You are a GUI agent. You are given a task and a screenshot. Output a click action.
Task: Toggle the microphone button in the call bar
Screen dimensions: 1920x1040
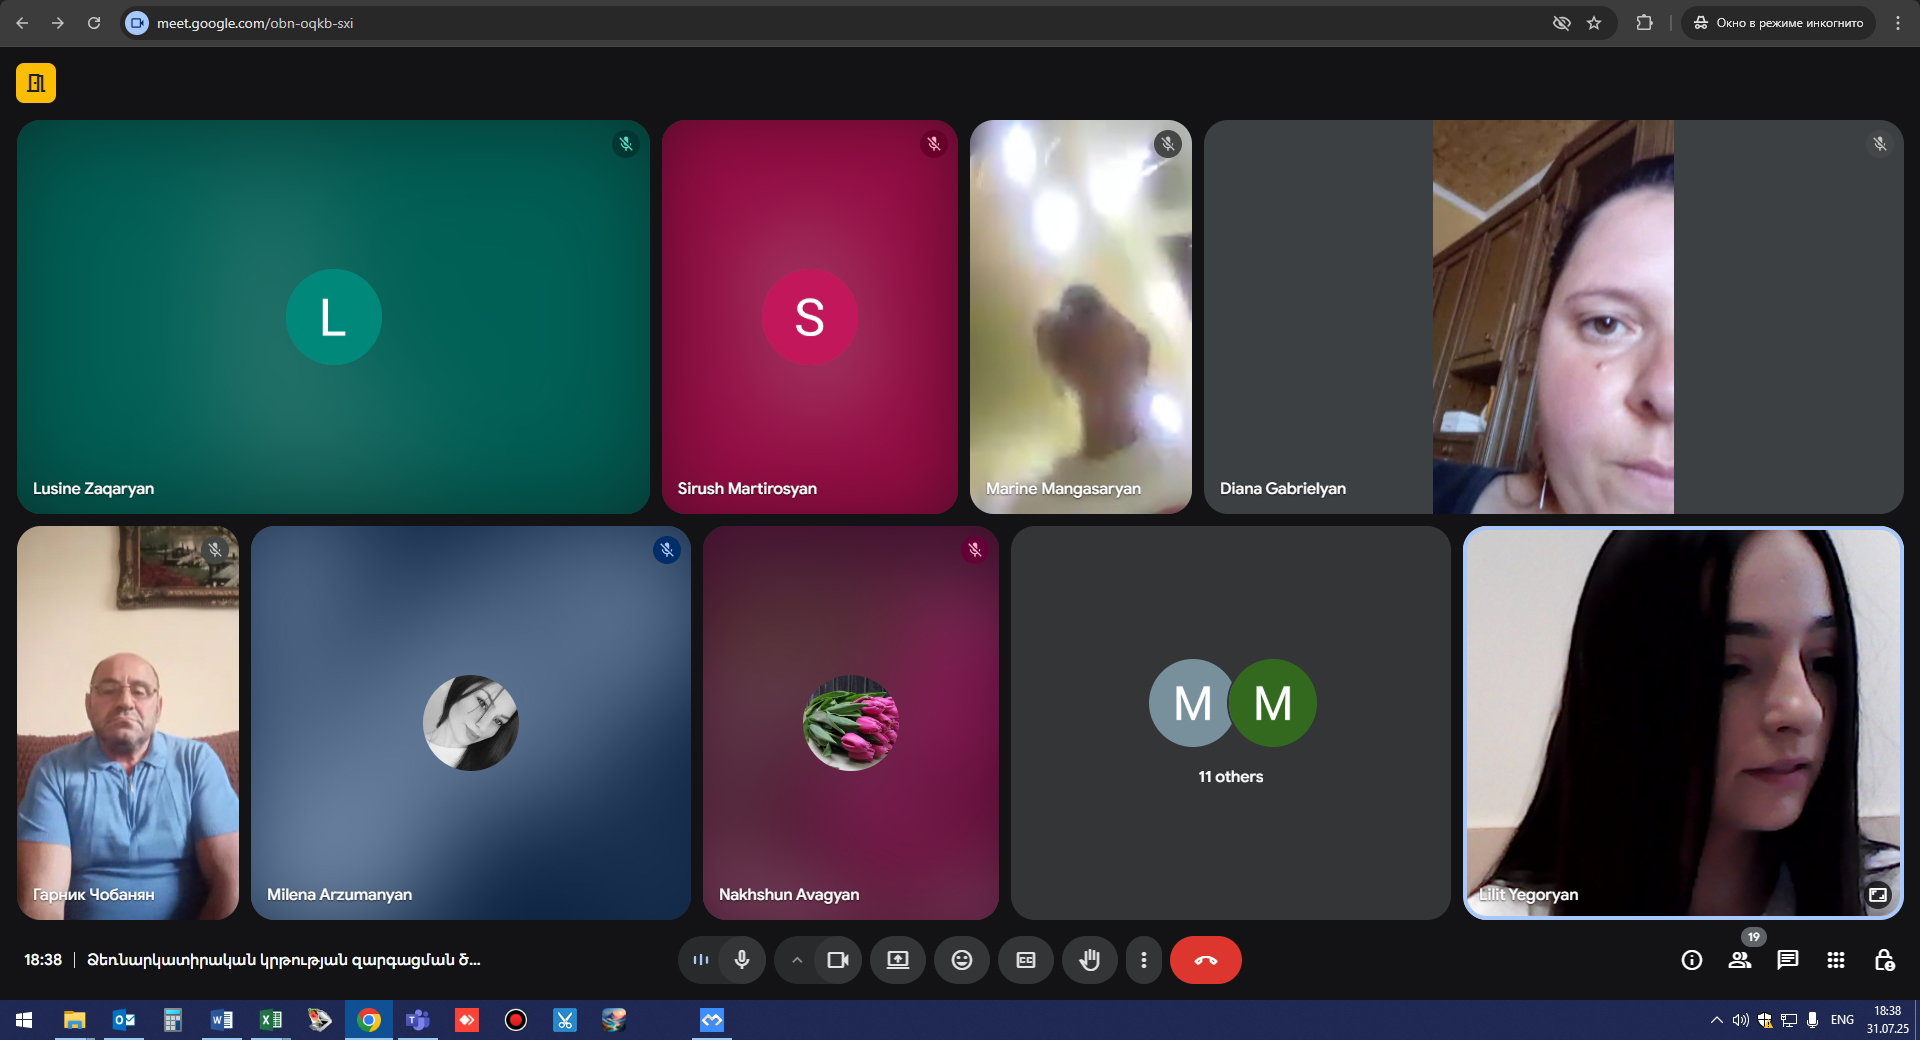tap(742, 960)
